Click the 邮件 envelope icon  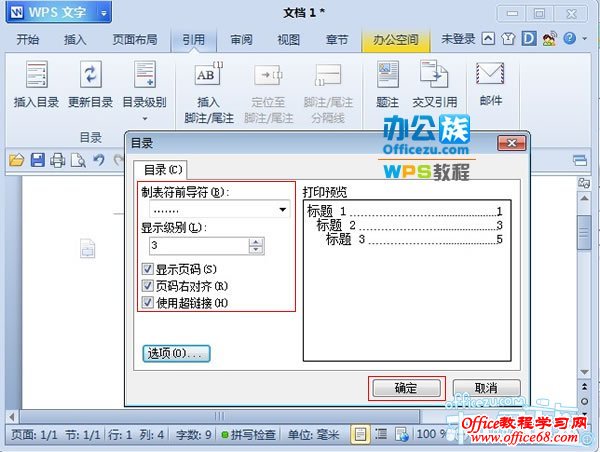point(490,73)
